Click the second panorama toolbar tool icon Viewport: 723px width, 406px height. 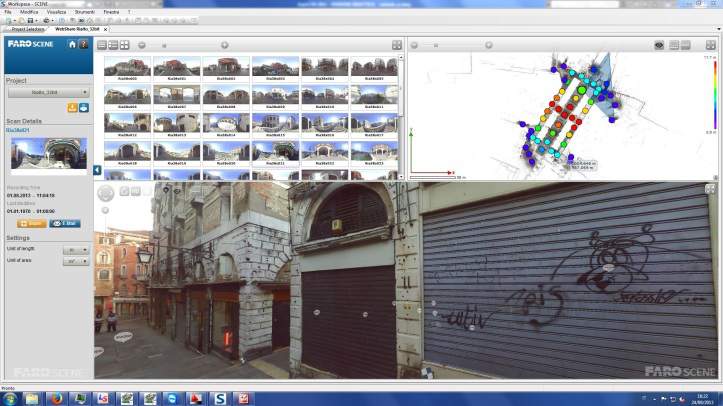click(x=136, y=191)
